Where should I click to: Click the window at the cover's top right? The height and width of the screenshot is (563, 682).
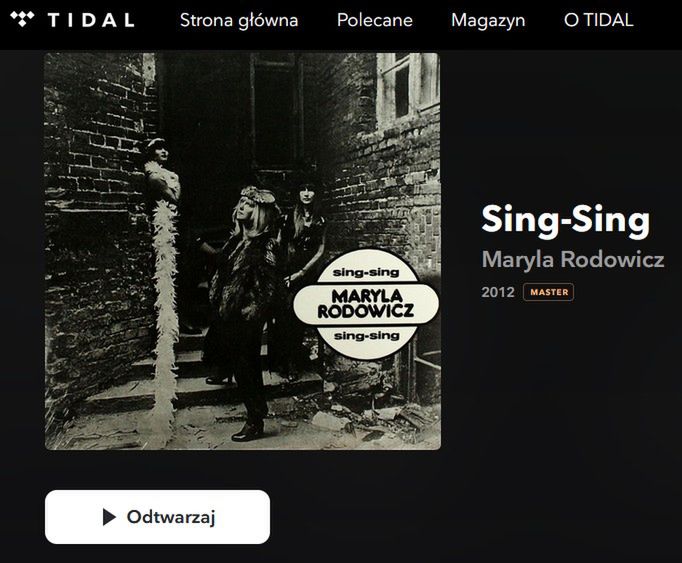click(x=408, y=89)
